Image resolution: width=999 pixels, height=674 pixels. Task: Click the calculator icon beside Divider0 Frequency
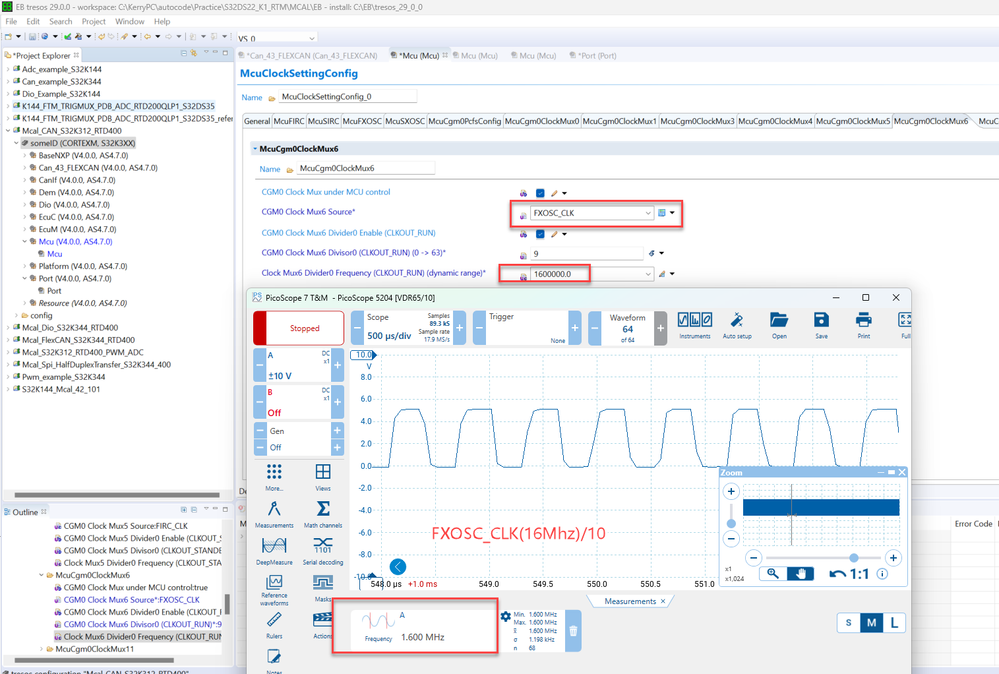(662, 274)
